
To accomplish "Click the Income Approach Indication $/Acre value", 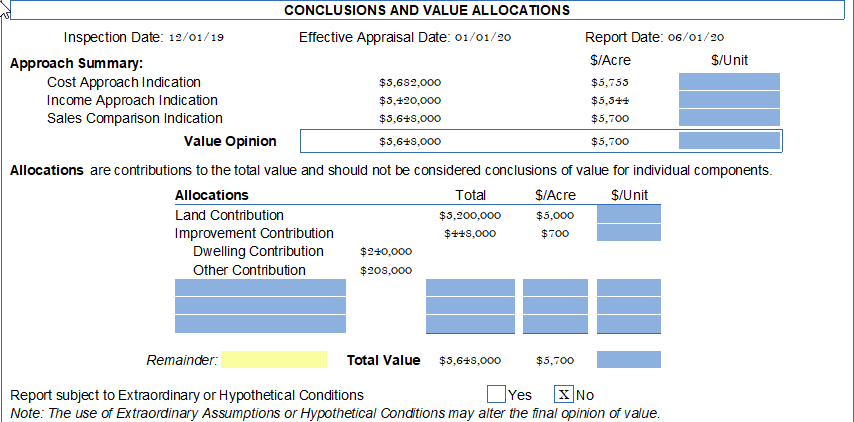I will pos(610,101).
